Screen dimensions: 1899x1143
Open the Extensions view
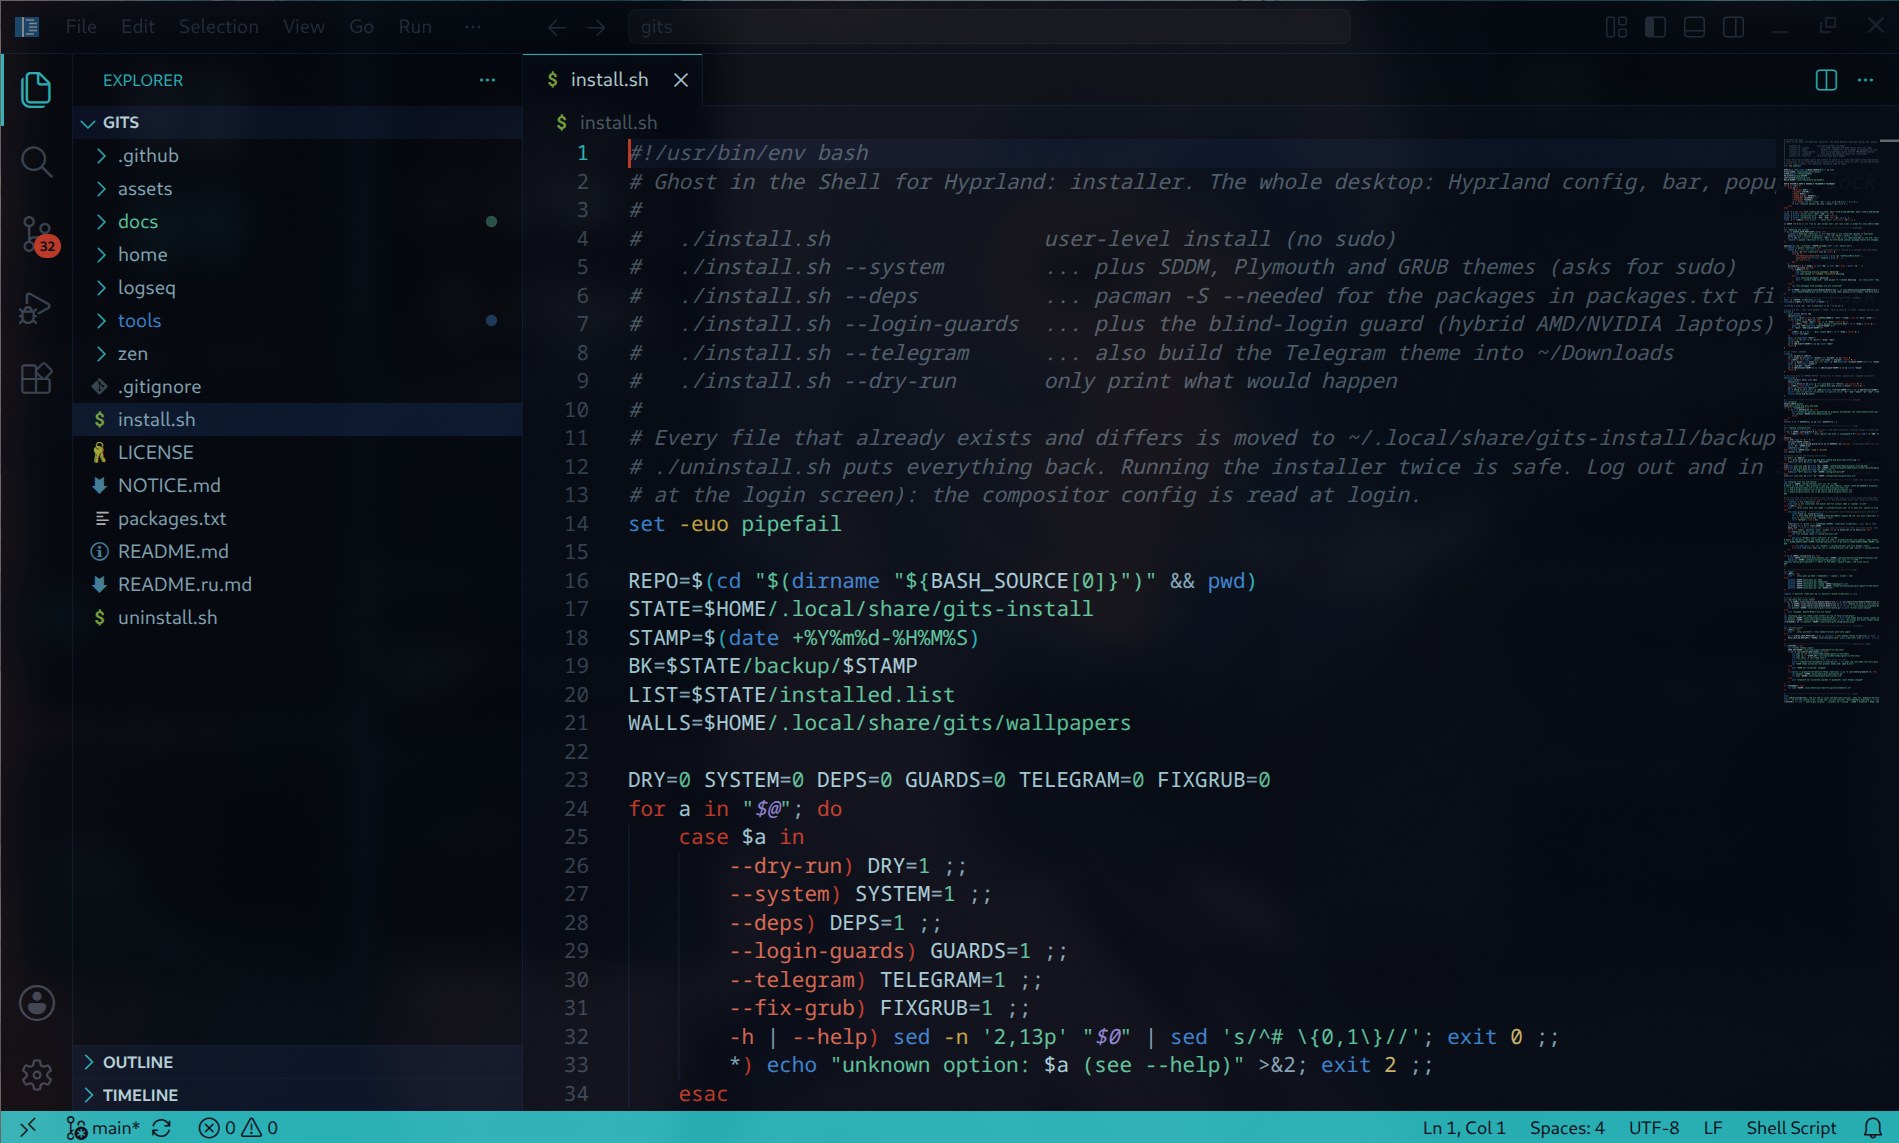tap(36, 379)
